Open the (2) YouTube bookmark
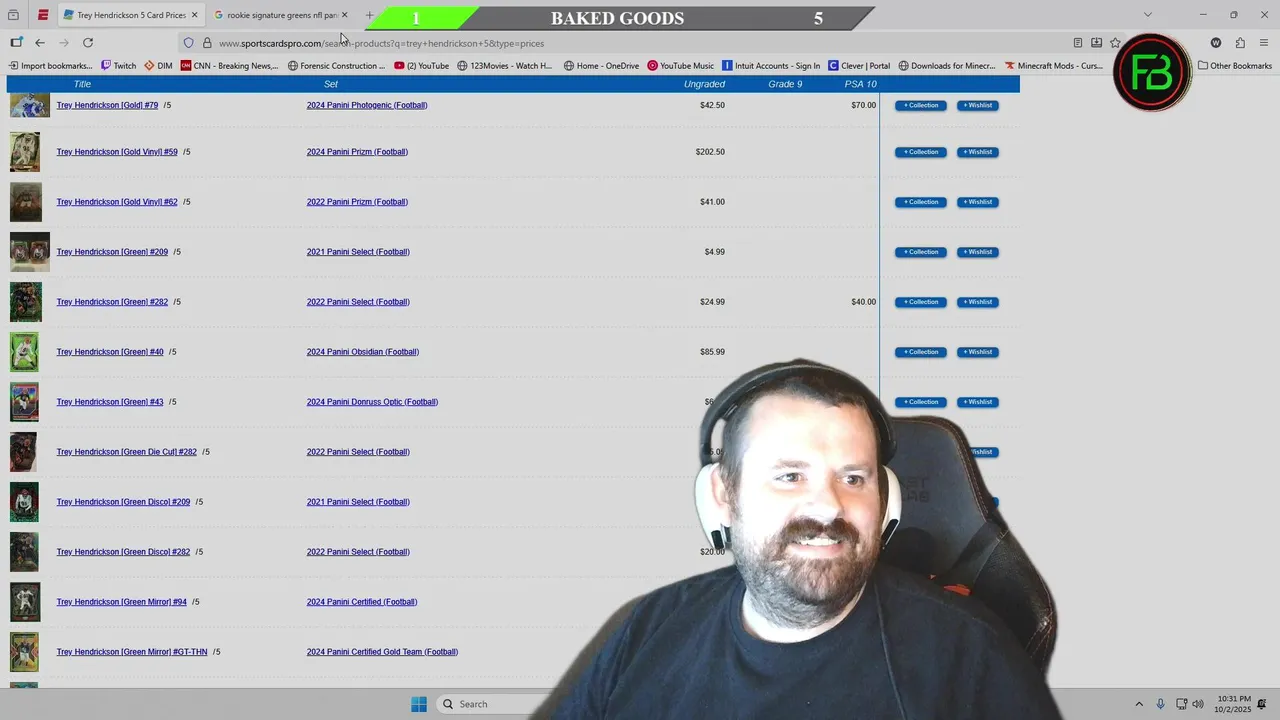Image resolution: width=1280 pixels, height=720 pixels. pyautogui.click(x=421, y=66)
